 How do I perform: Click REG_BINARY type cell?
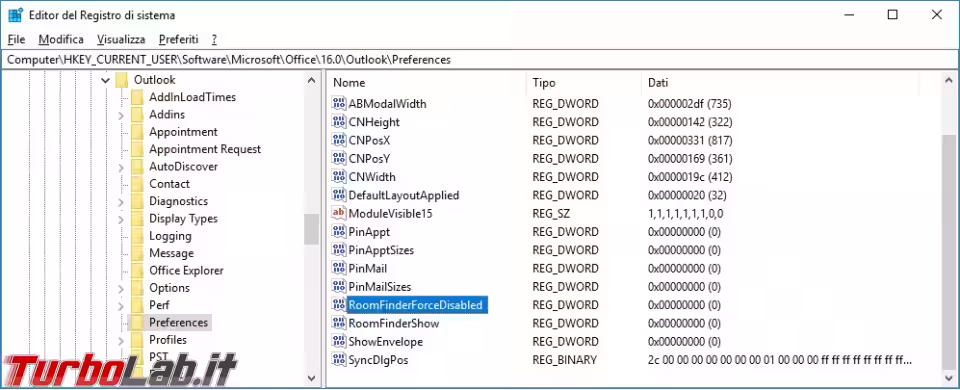point(564,359)
